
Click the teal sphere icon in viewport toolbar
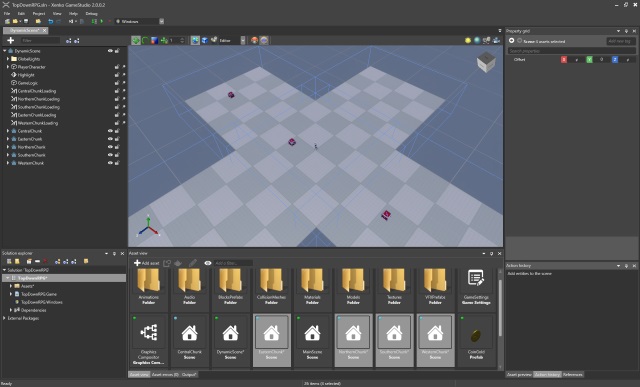point(477,40)
